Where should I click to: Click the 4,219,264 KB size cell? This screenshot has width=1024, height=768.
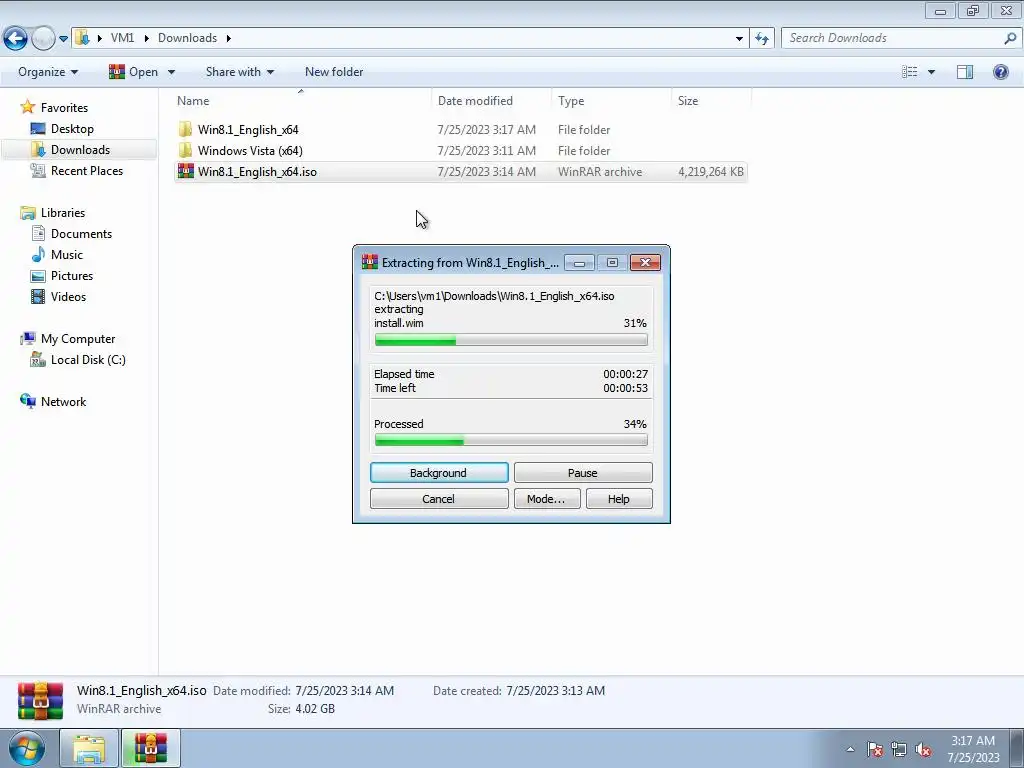(x=711, y=172)
